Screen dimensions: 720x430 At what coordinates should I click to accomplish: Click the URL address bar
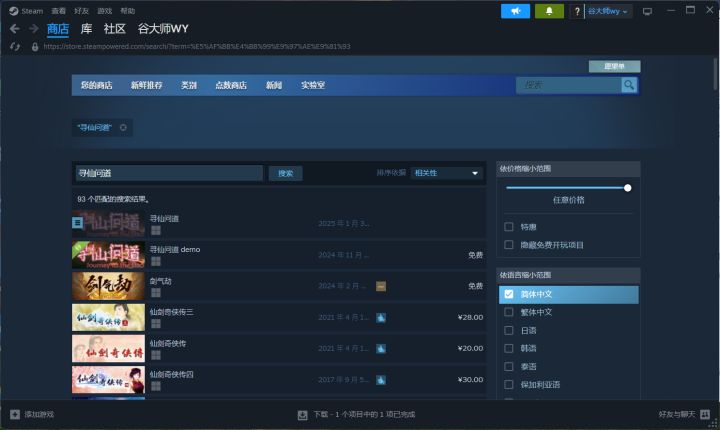click(x=197, y=46)
